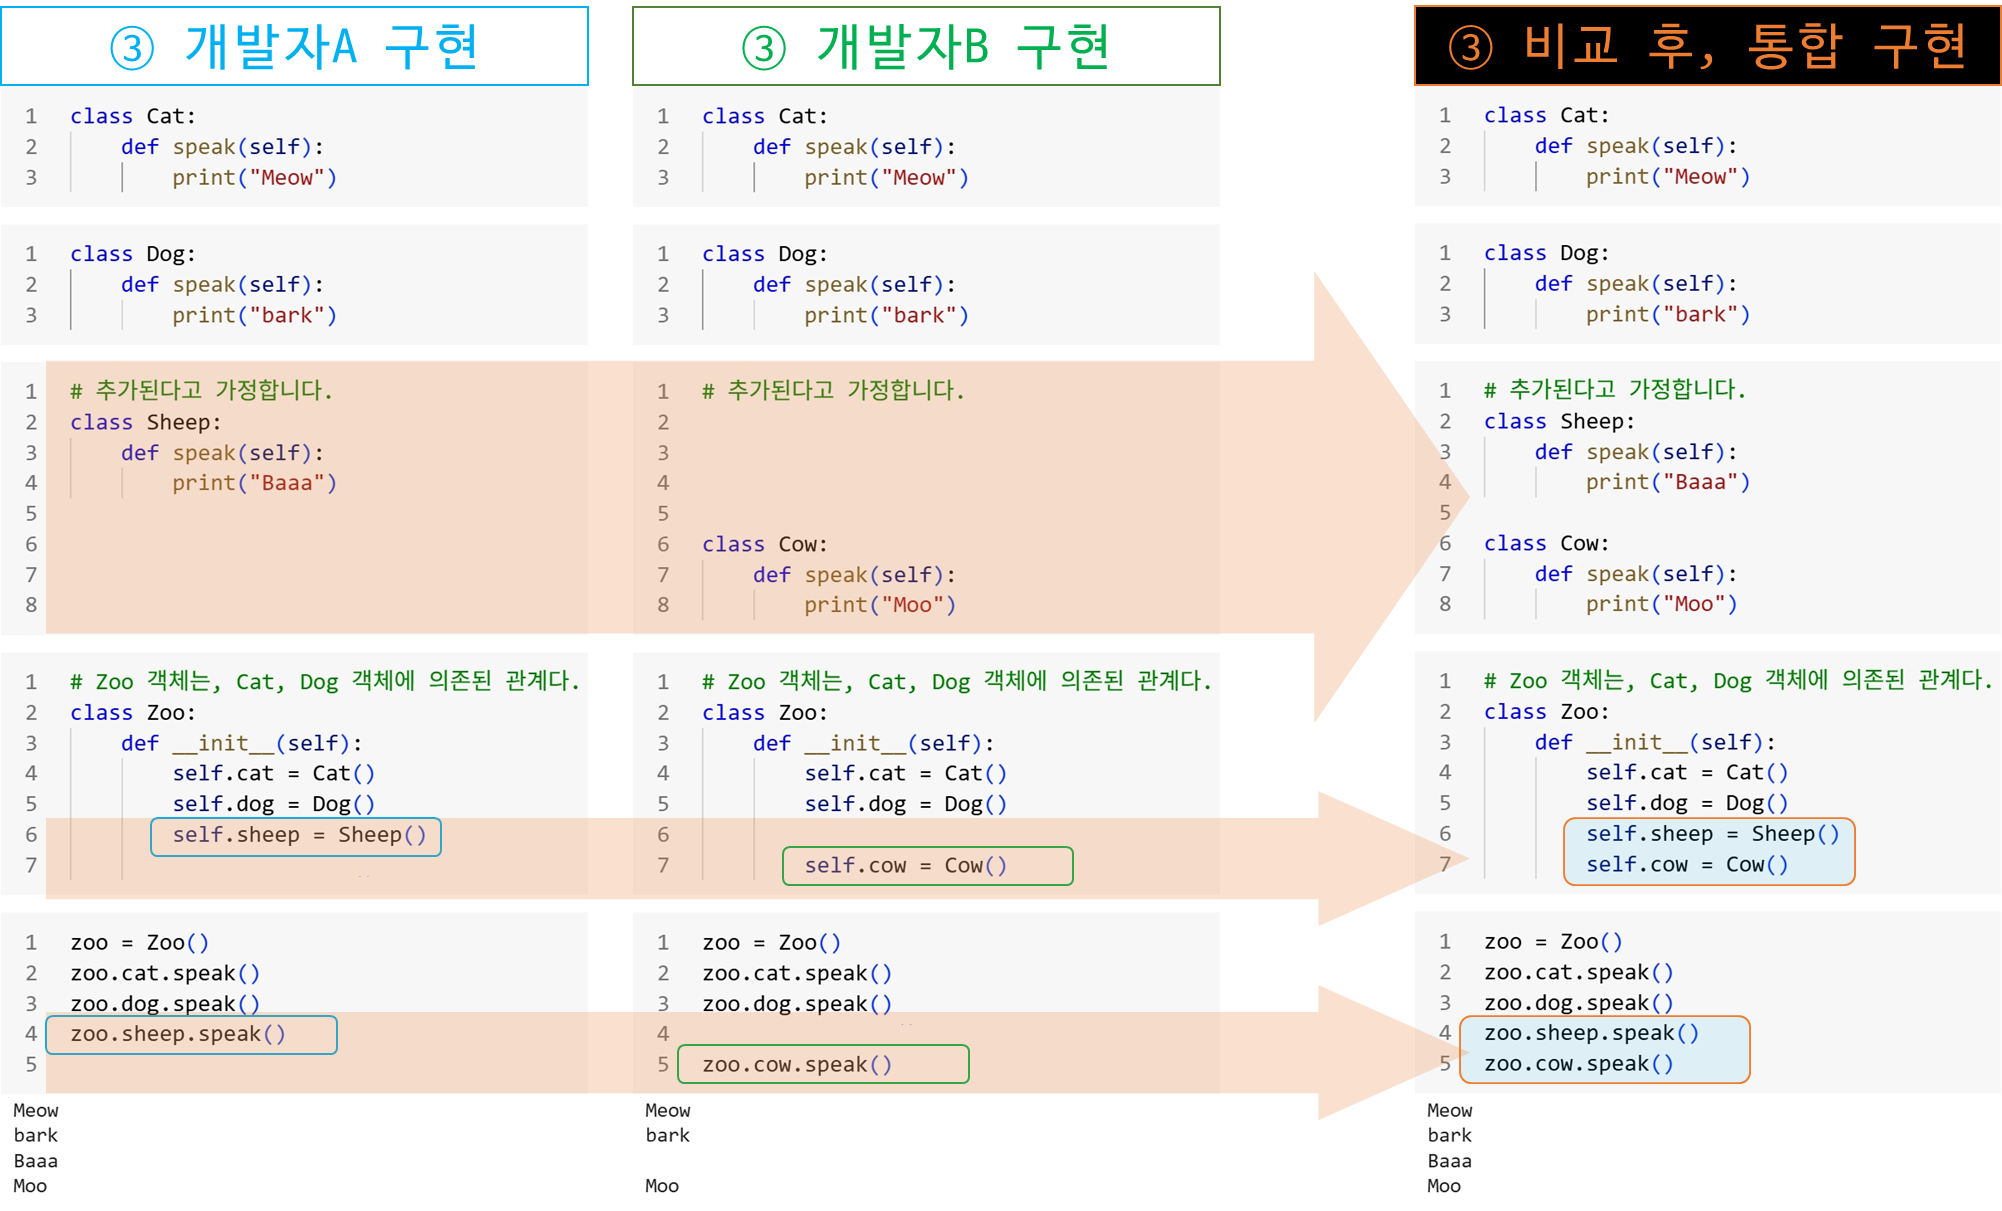The image size is (2002, 1211).
Task: Select the boxed self.sheep = Sheep() line
Action: click(296, 836)
